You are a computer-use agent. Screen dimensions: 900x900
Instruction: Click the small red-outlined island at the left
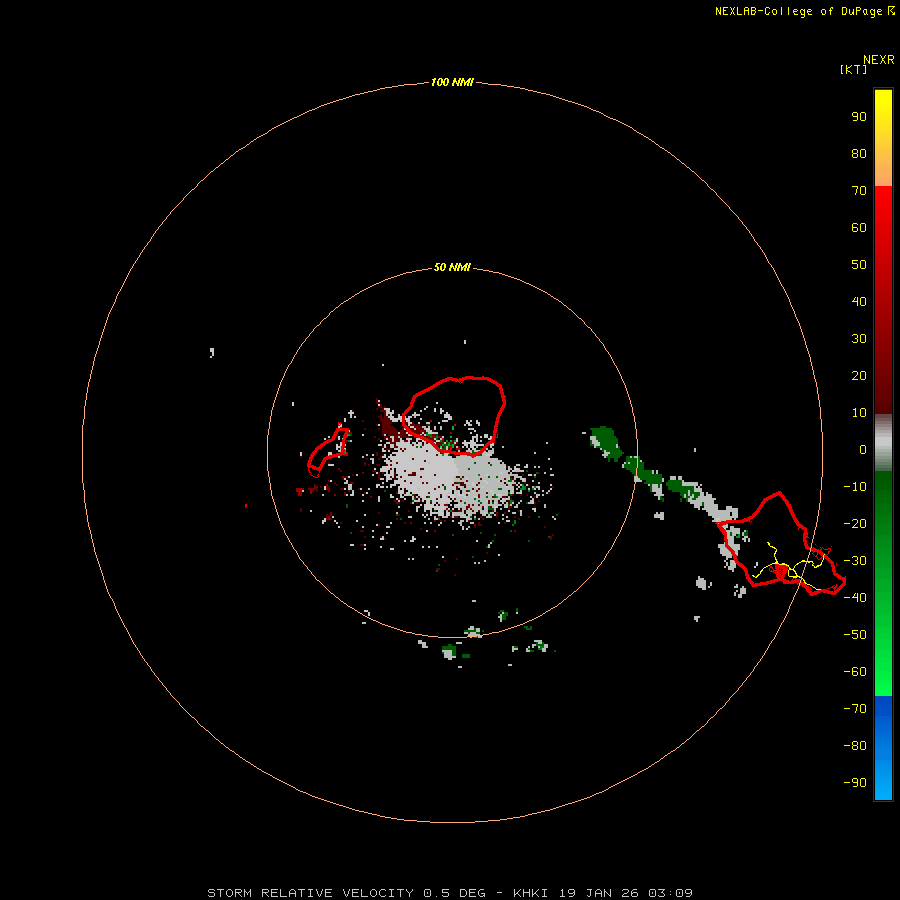(x=328, y=452)
